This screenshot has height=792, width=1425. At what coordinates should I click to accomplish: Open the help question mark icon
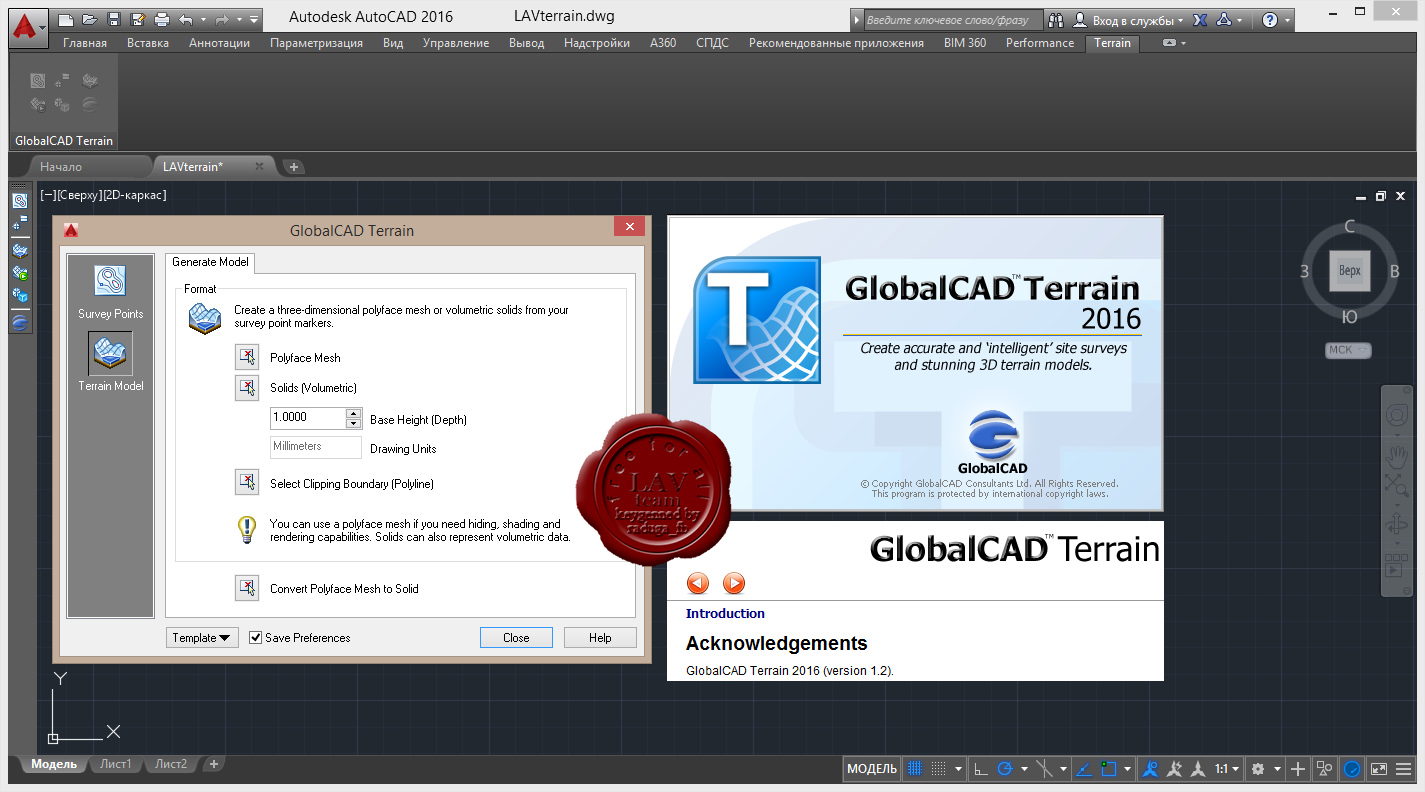(x=1269, y=20)
